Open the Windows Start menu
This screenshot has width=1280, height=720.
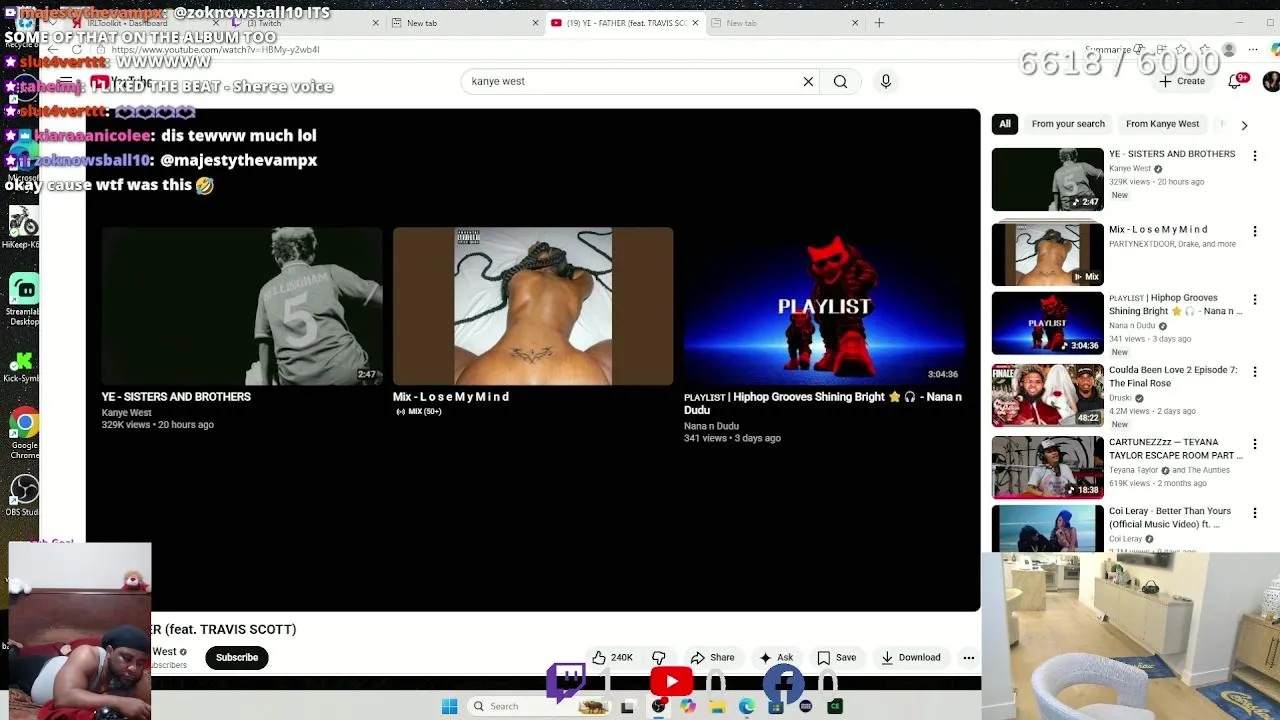click(449, 707)
